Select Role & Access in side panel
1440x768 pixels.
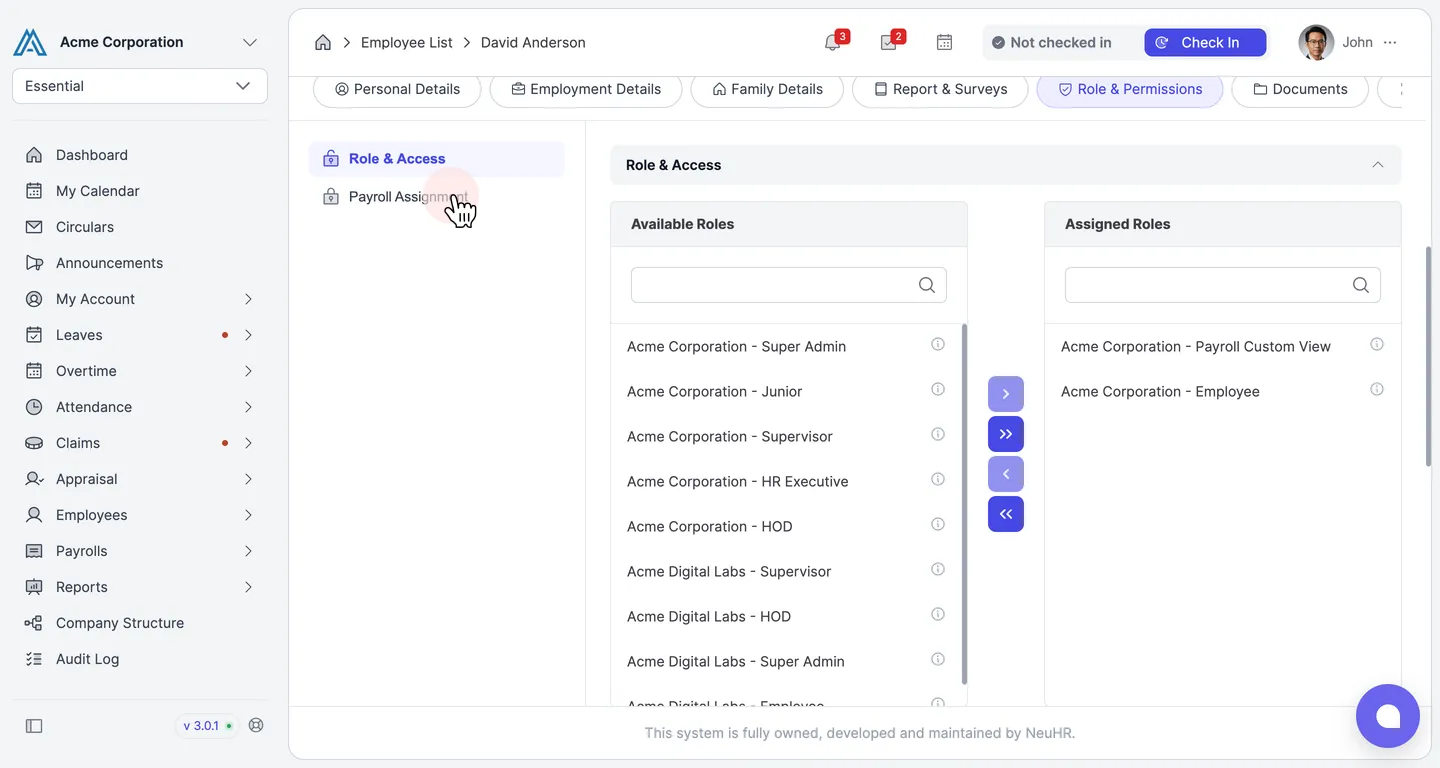(x=436, y=159)
